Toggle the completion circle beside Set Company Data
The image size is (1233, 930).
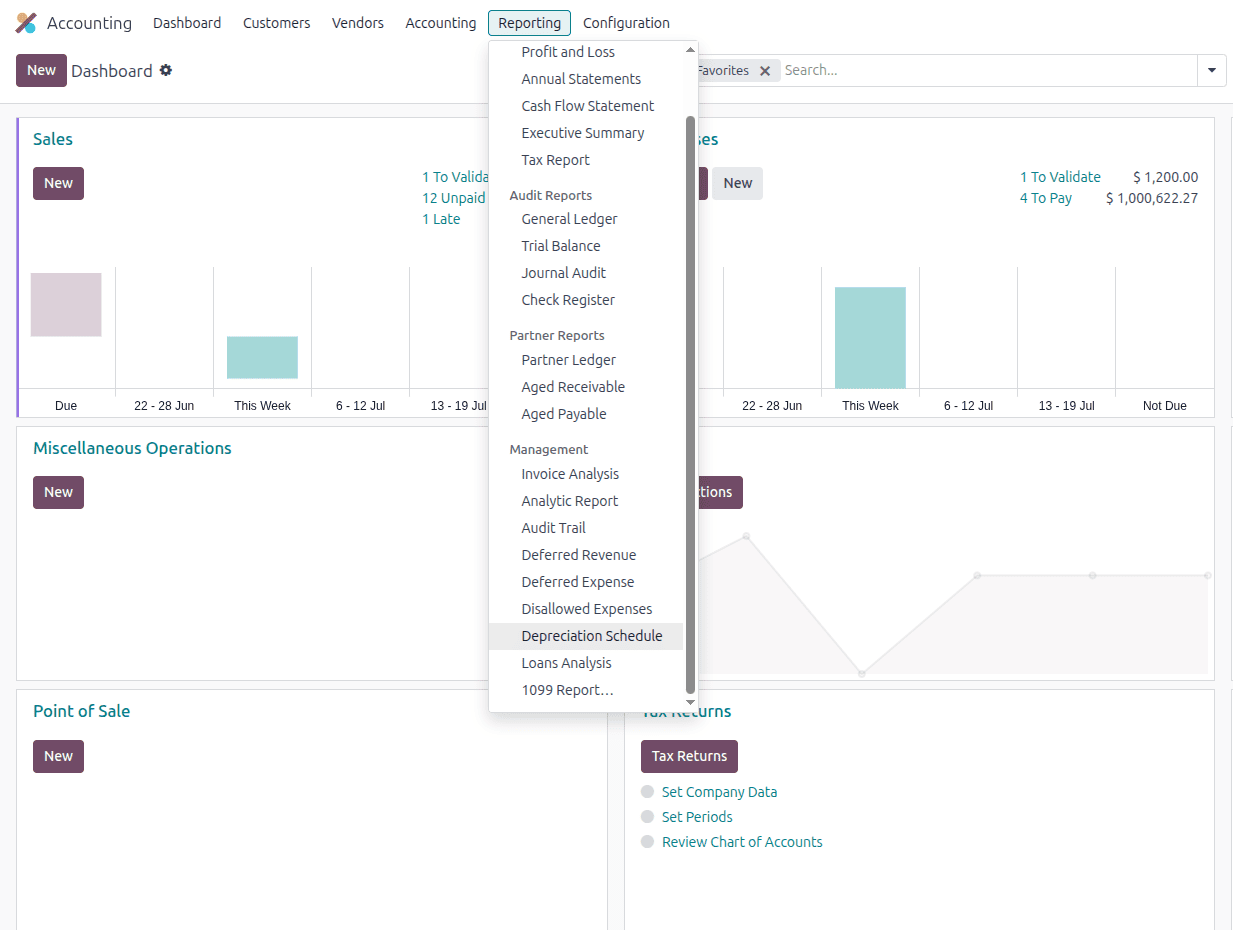pyautogui.click(x=647, y=791)
